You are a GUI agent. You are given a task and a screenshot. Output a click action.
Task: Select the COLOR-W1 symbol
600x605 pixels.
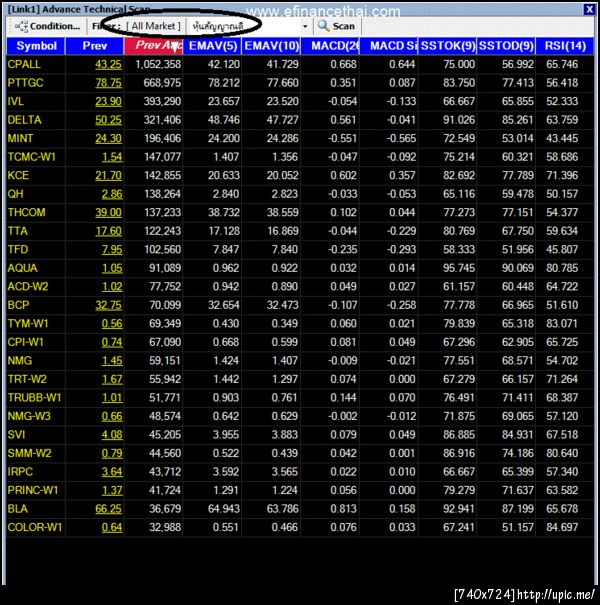coord(35,527)
